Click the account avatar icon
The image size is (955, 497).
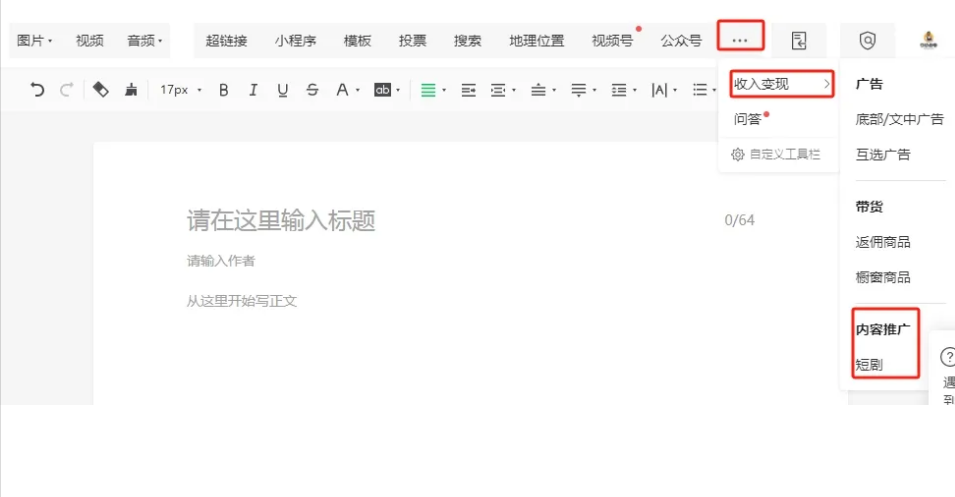point(927,41)
